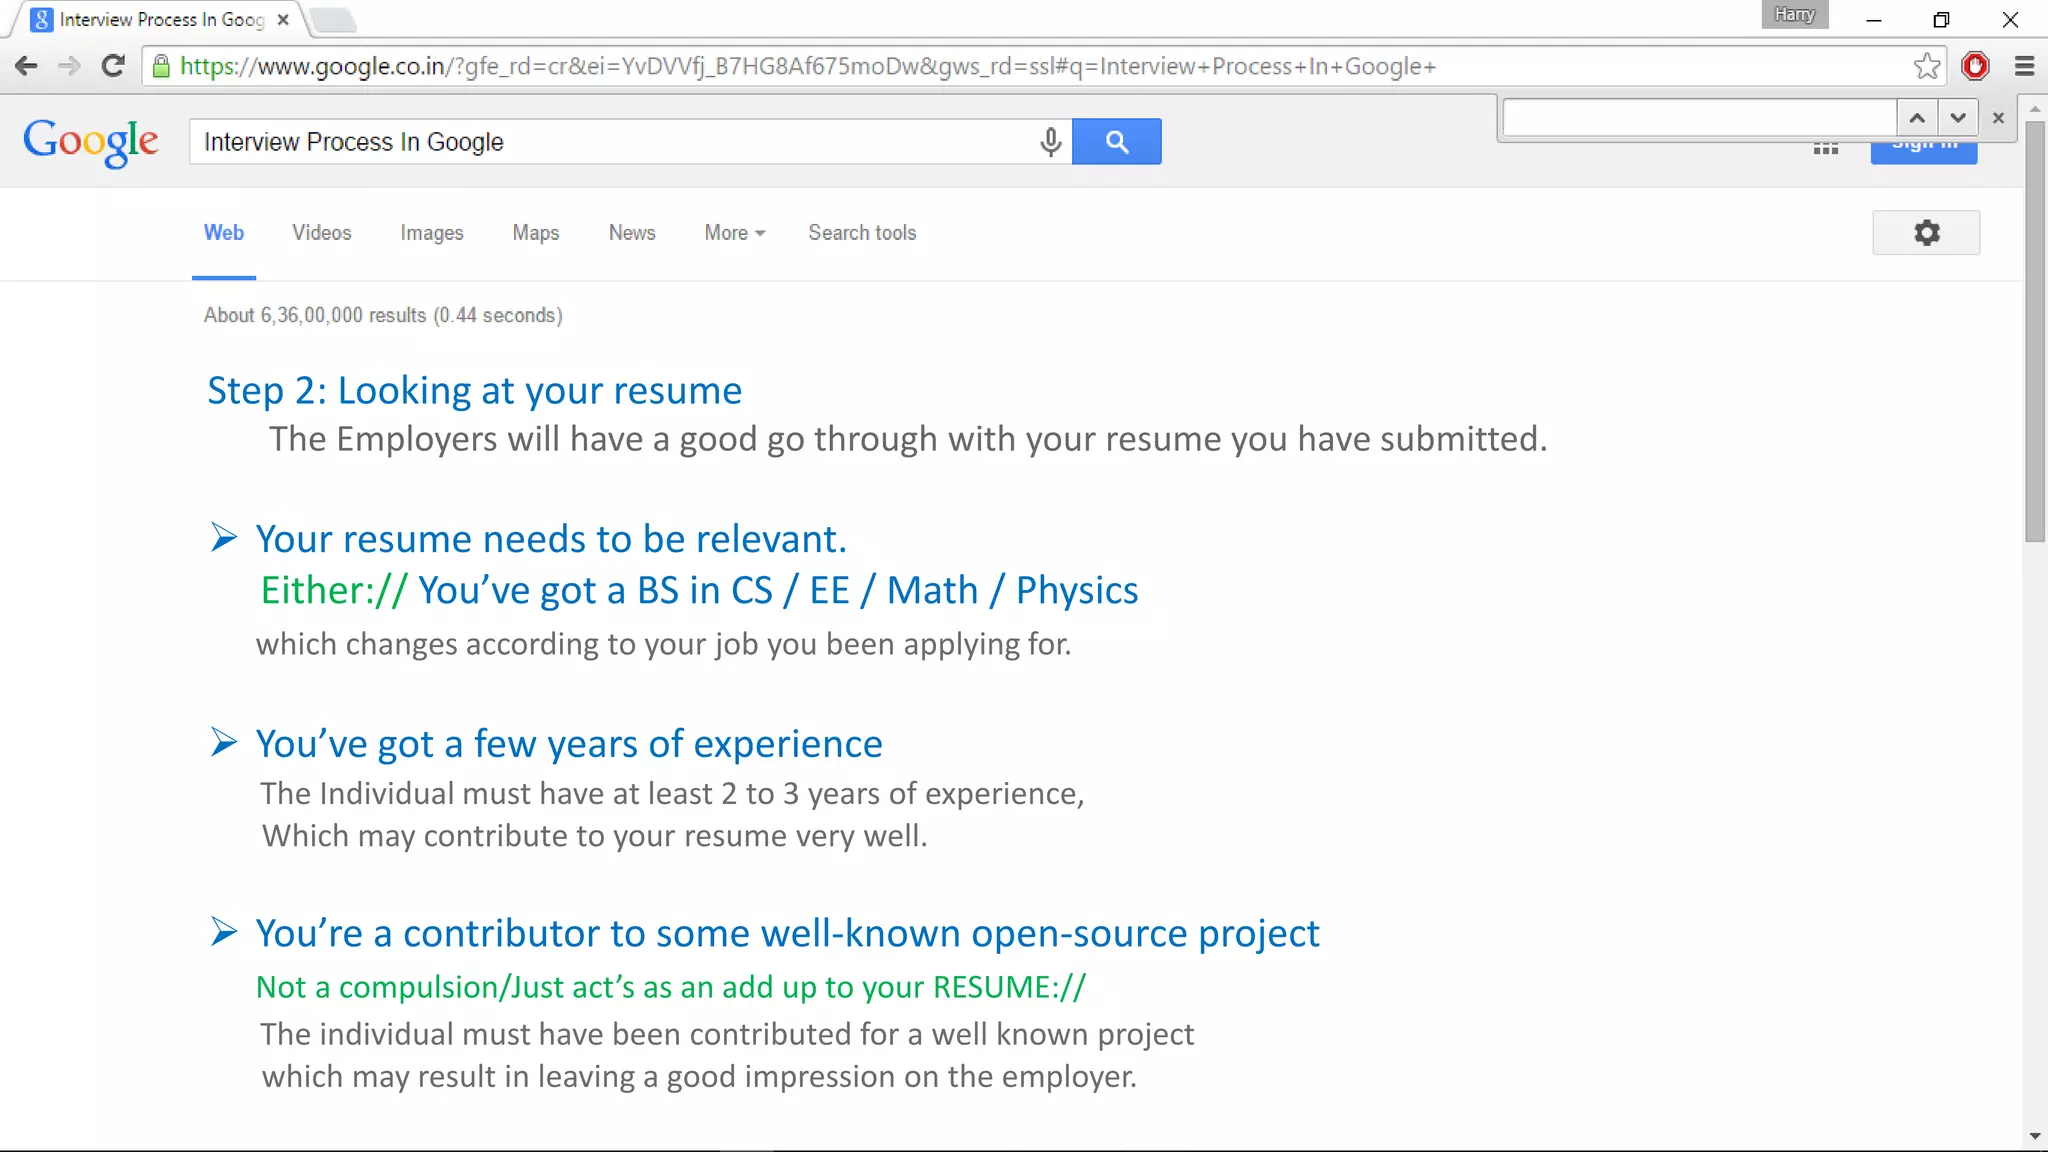Screen dimensions: 2048x1152
Task: Switch to the Maps tab
Action: (x=536, y=233)
